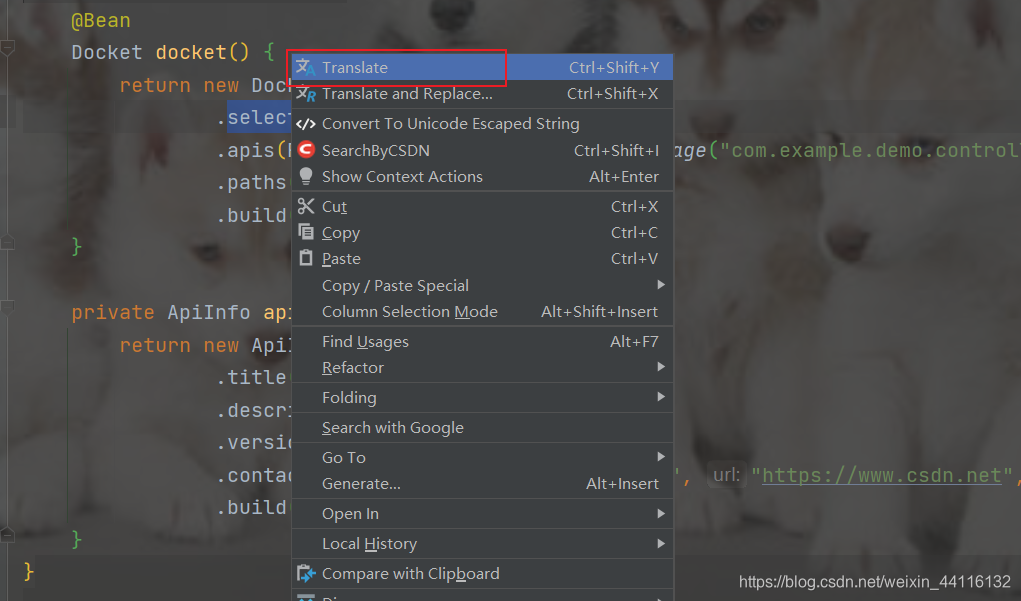Open the Open In menu entry

482,513
